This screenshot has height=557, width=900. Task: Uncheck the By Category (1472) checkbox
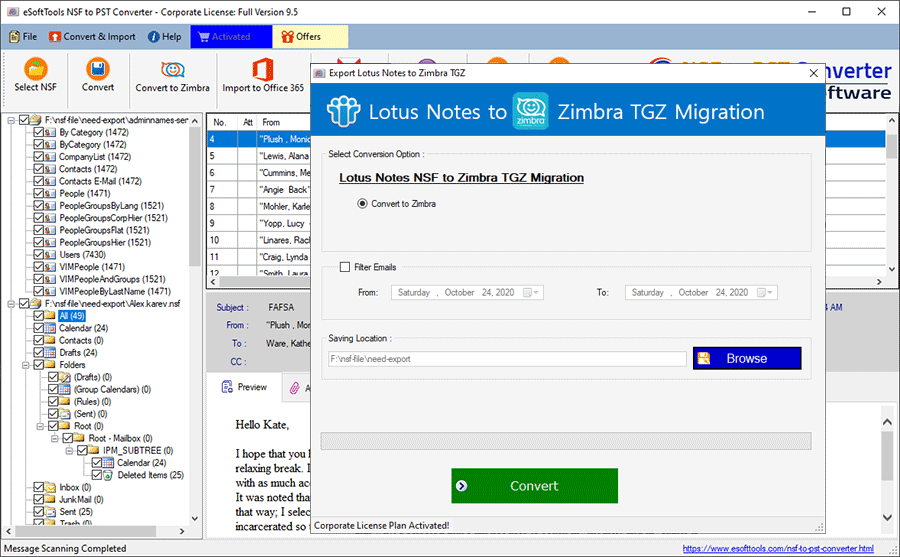point(38,132)
